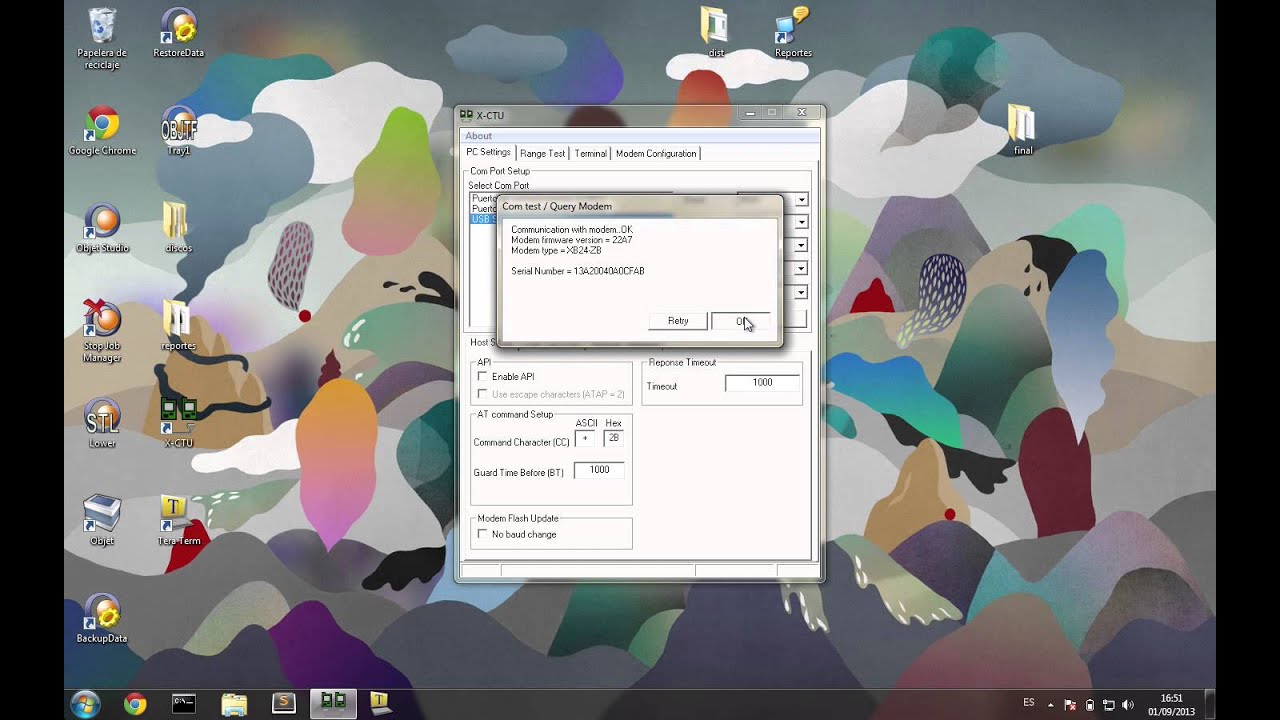This screenshot has width=1280, height=720.
Task: Open the dist folder on desktop
Action: (x=715, y=34)
